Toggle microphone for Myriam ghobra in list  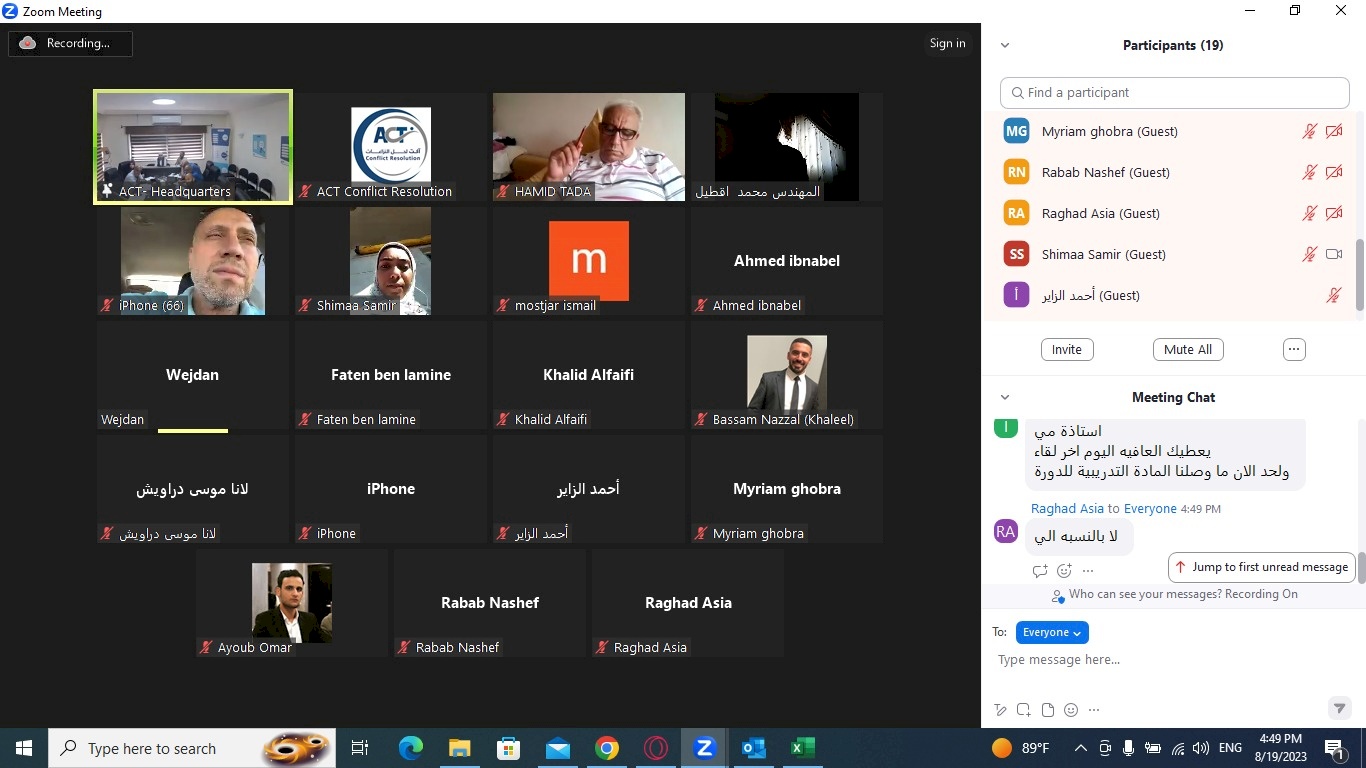pyautogui.click(x=1309, y=132)
